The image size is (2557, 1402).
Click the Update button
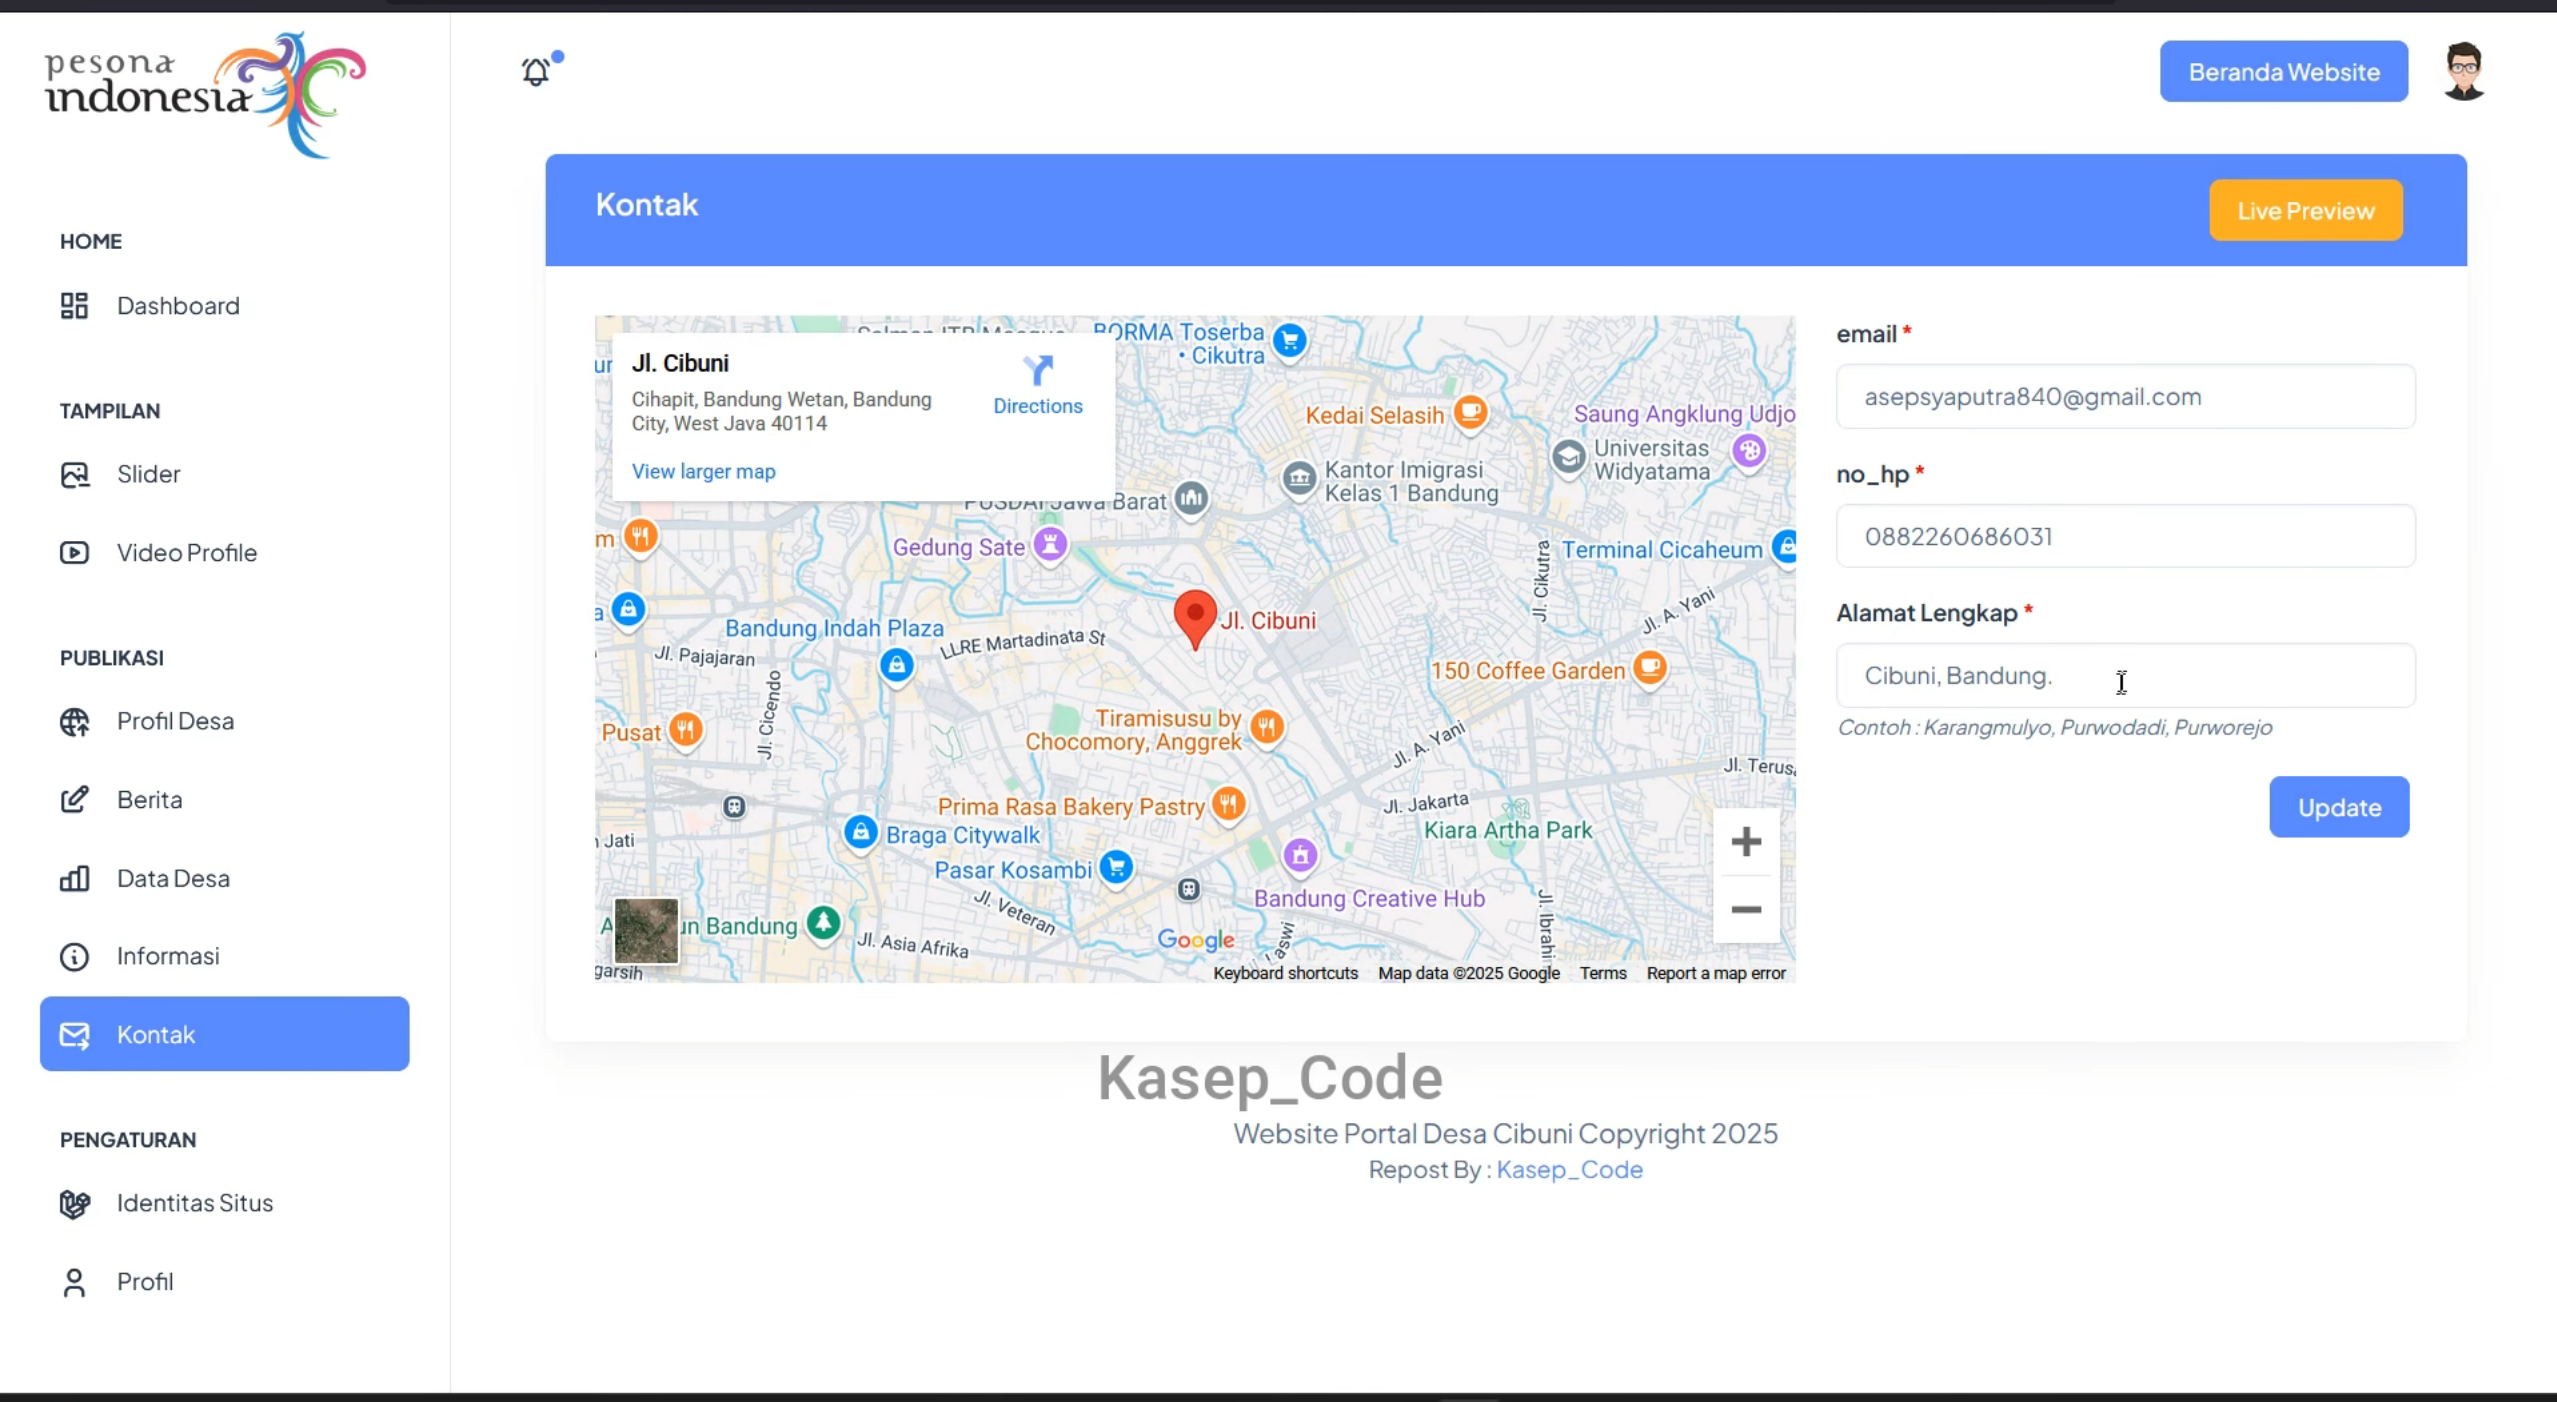click(x=2338, y=807)
